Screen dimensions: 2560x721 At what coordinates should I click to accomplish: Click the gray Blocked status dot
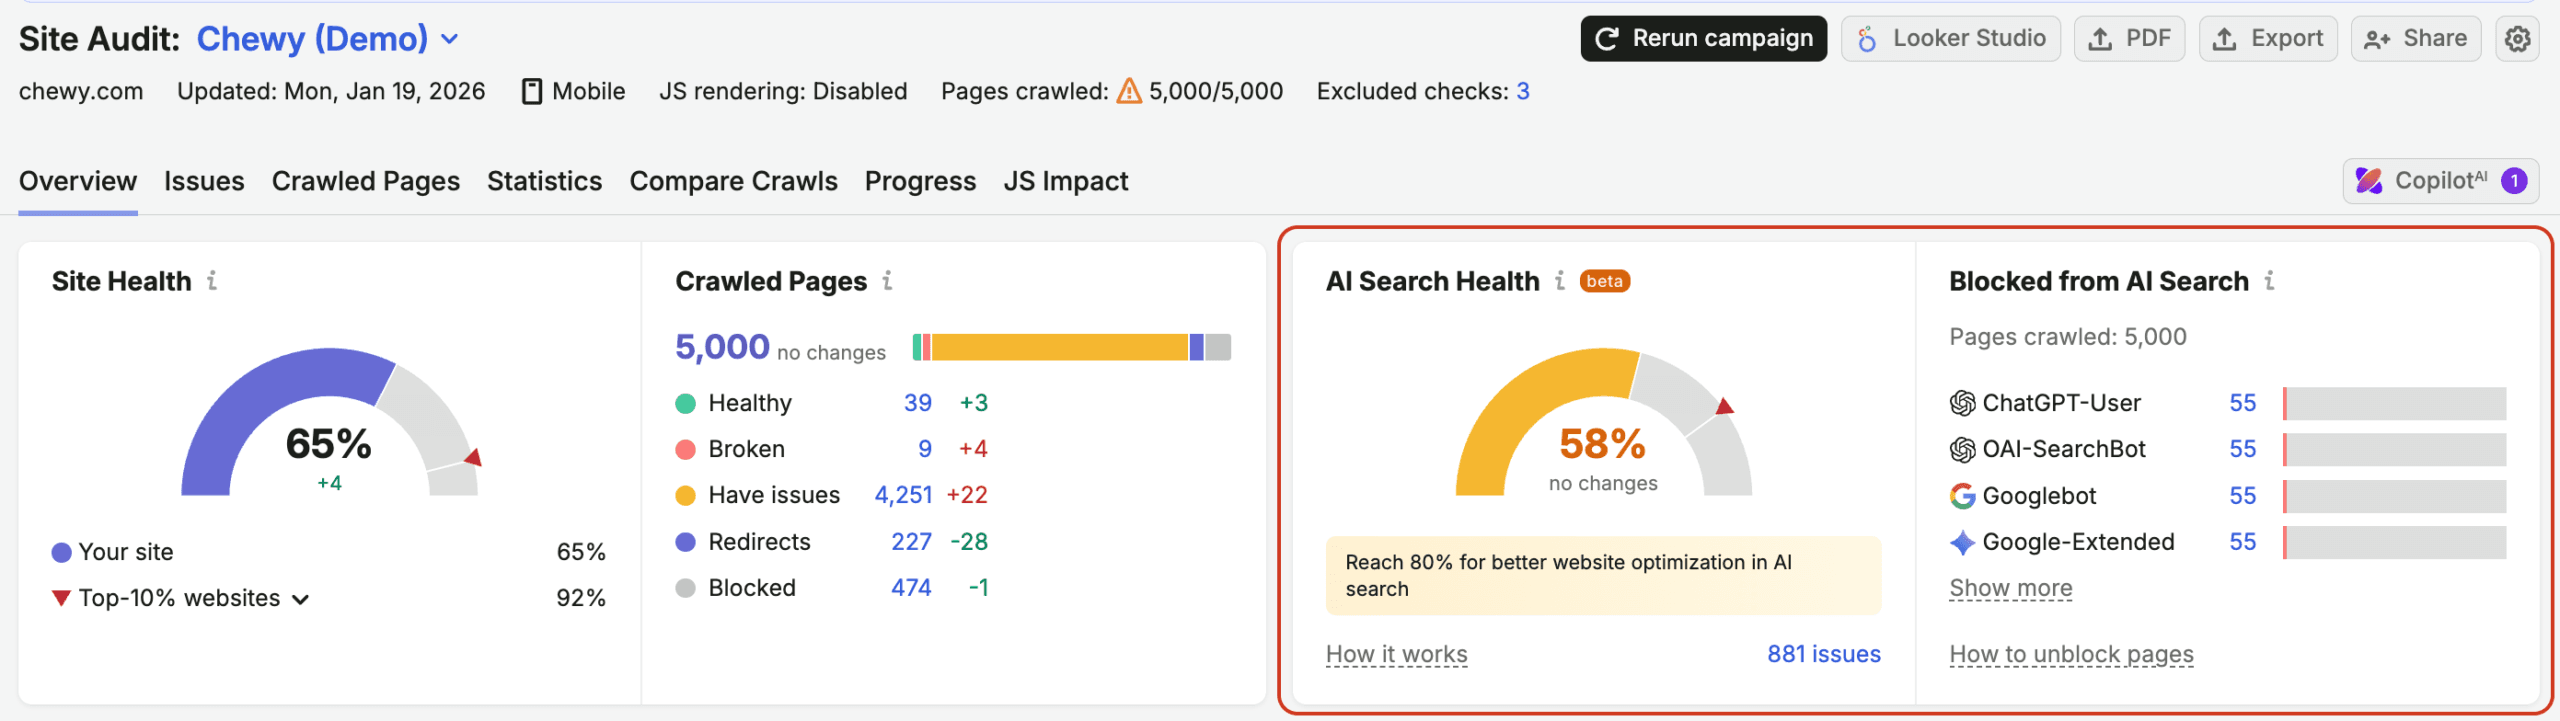coord(685,588)
